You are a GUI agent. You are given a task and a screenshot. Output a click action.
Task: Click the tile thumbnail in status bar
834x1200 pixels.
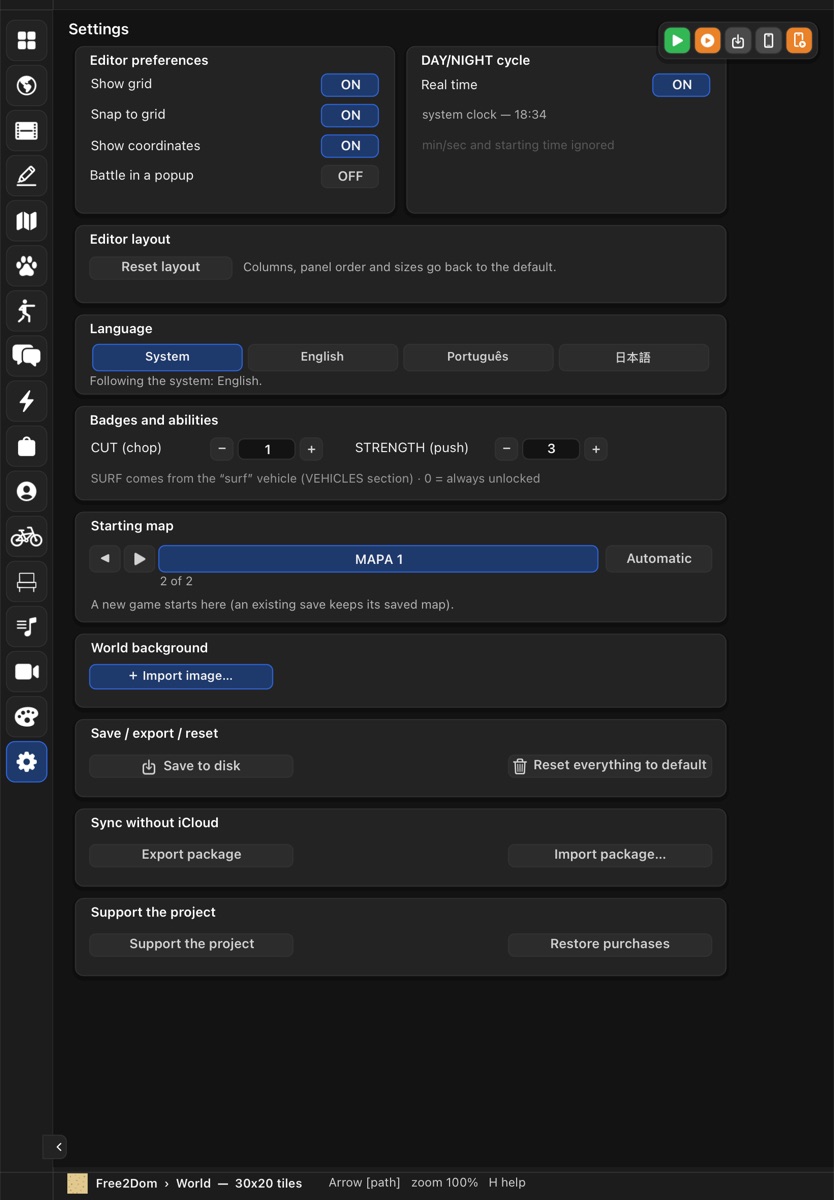pos(77,1183)
